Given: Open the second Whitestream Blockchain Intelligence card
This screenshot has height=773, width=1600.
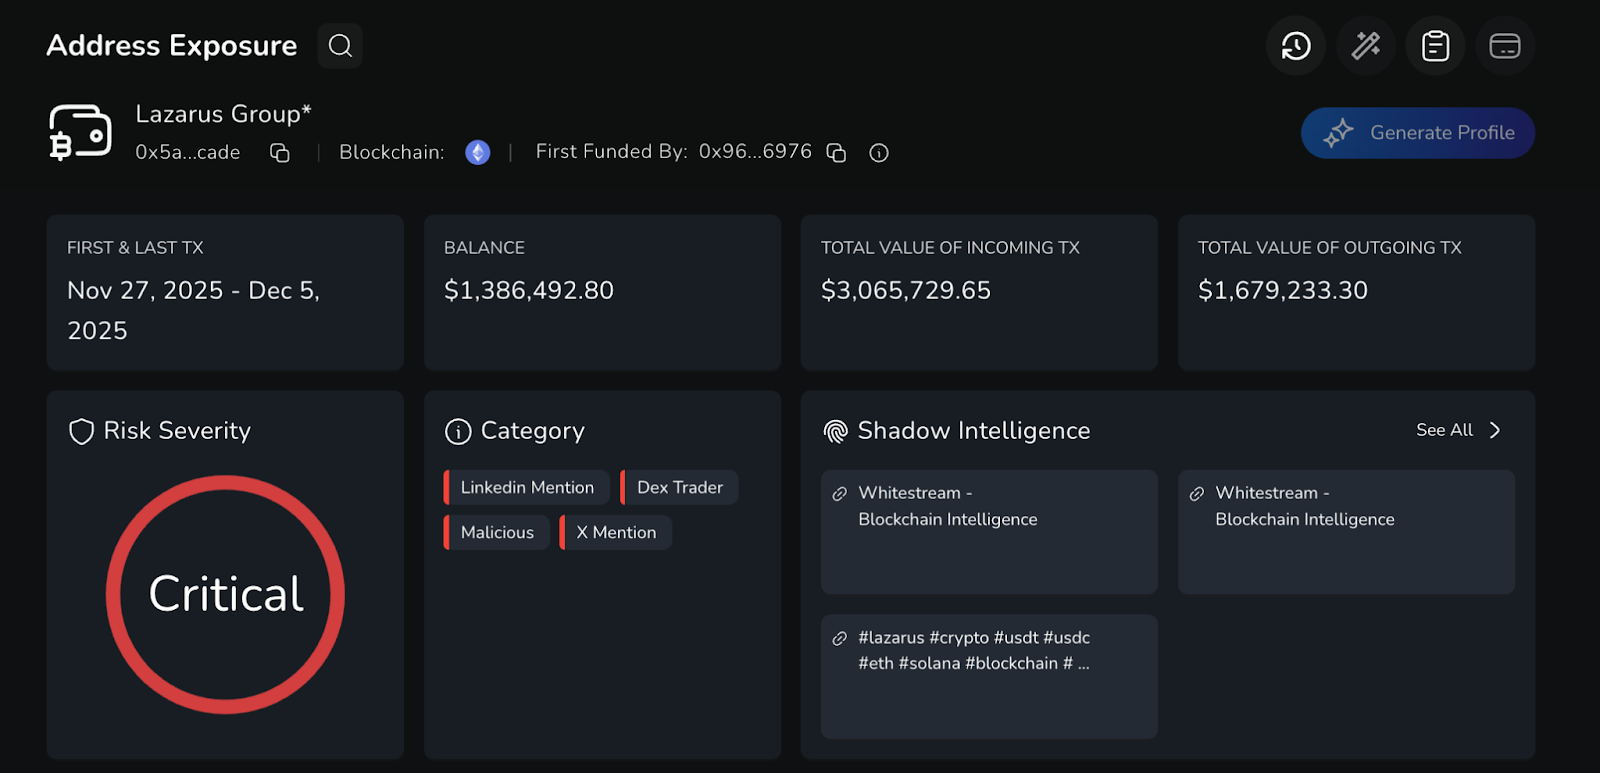Looking at the screenshot, I should coord(1346,532).
